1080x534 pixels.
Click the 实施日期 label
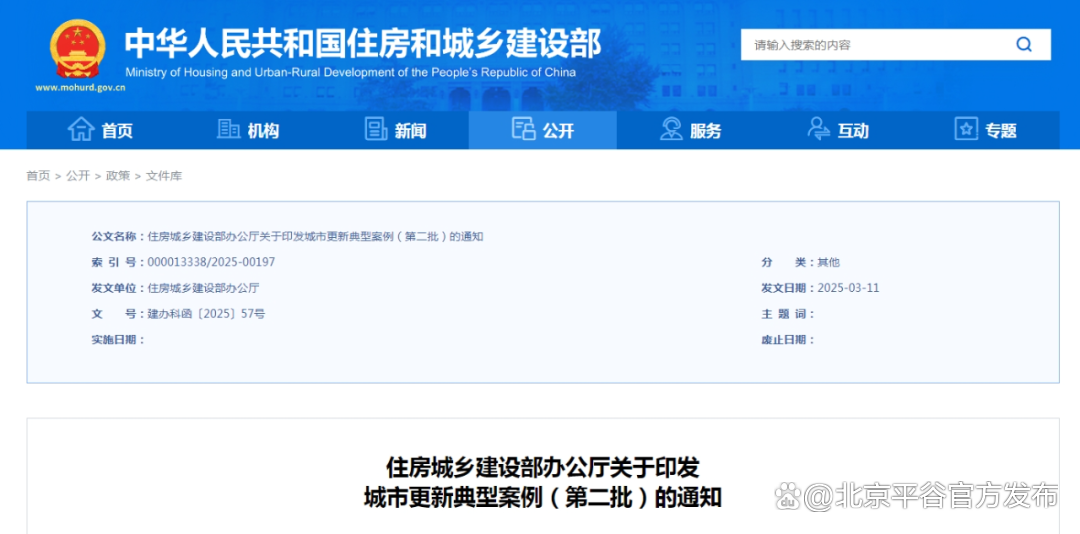pos(117,340)
